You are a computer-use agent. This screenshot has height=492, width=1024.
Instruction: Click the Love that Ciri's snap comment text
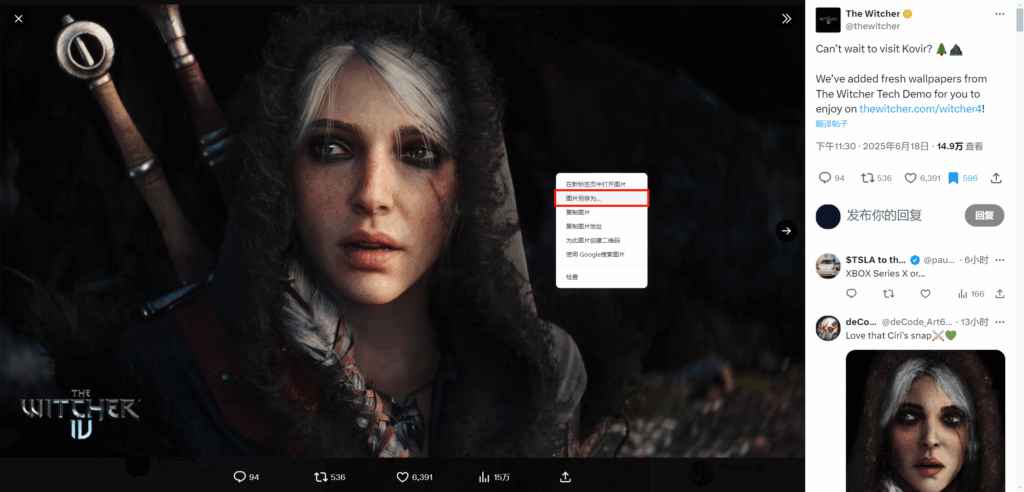click(901, 336)
